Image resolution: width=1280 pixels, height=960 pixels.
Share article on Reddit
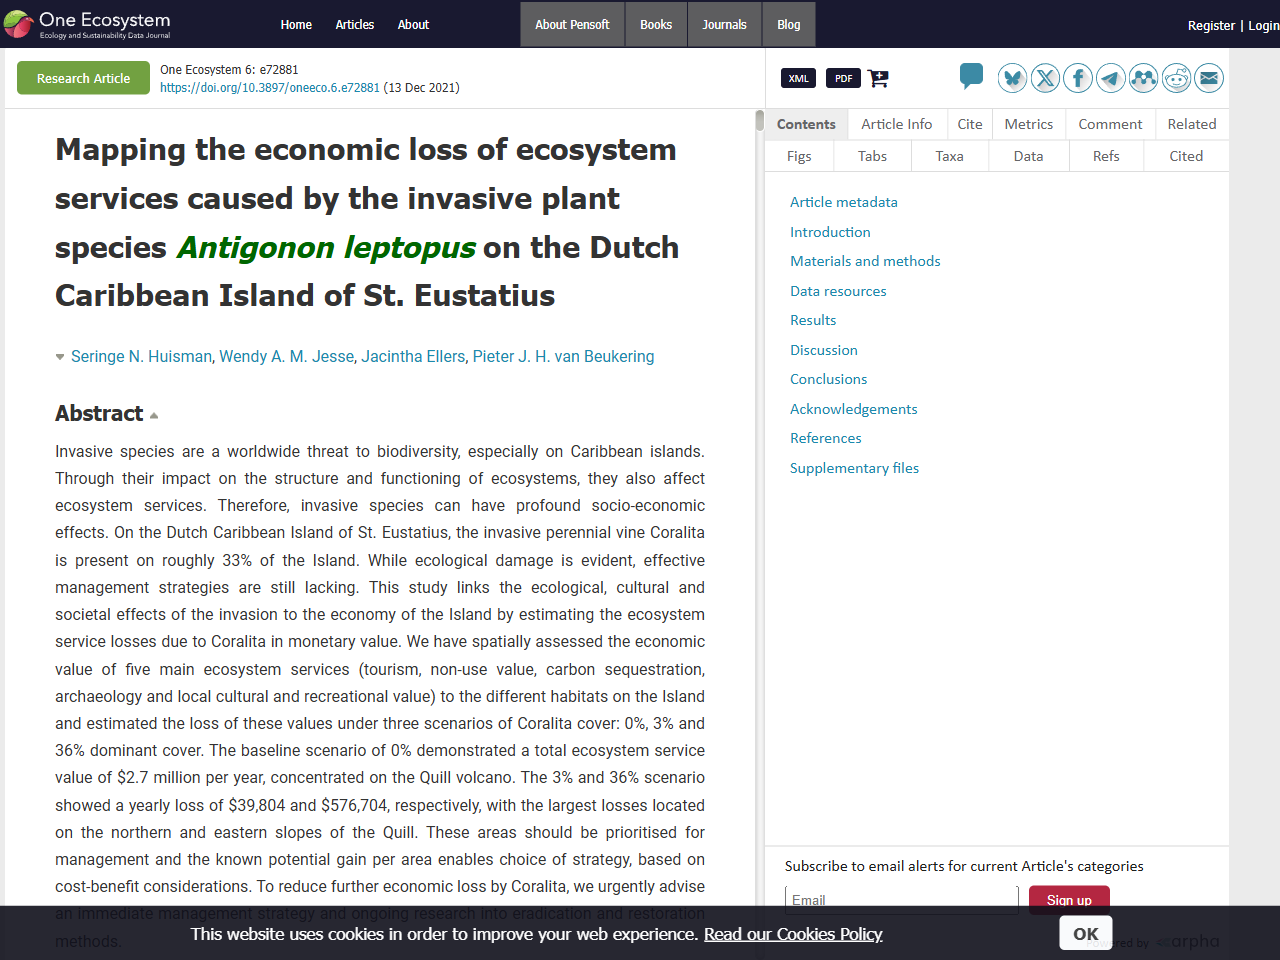tap(1177, 78)
